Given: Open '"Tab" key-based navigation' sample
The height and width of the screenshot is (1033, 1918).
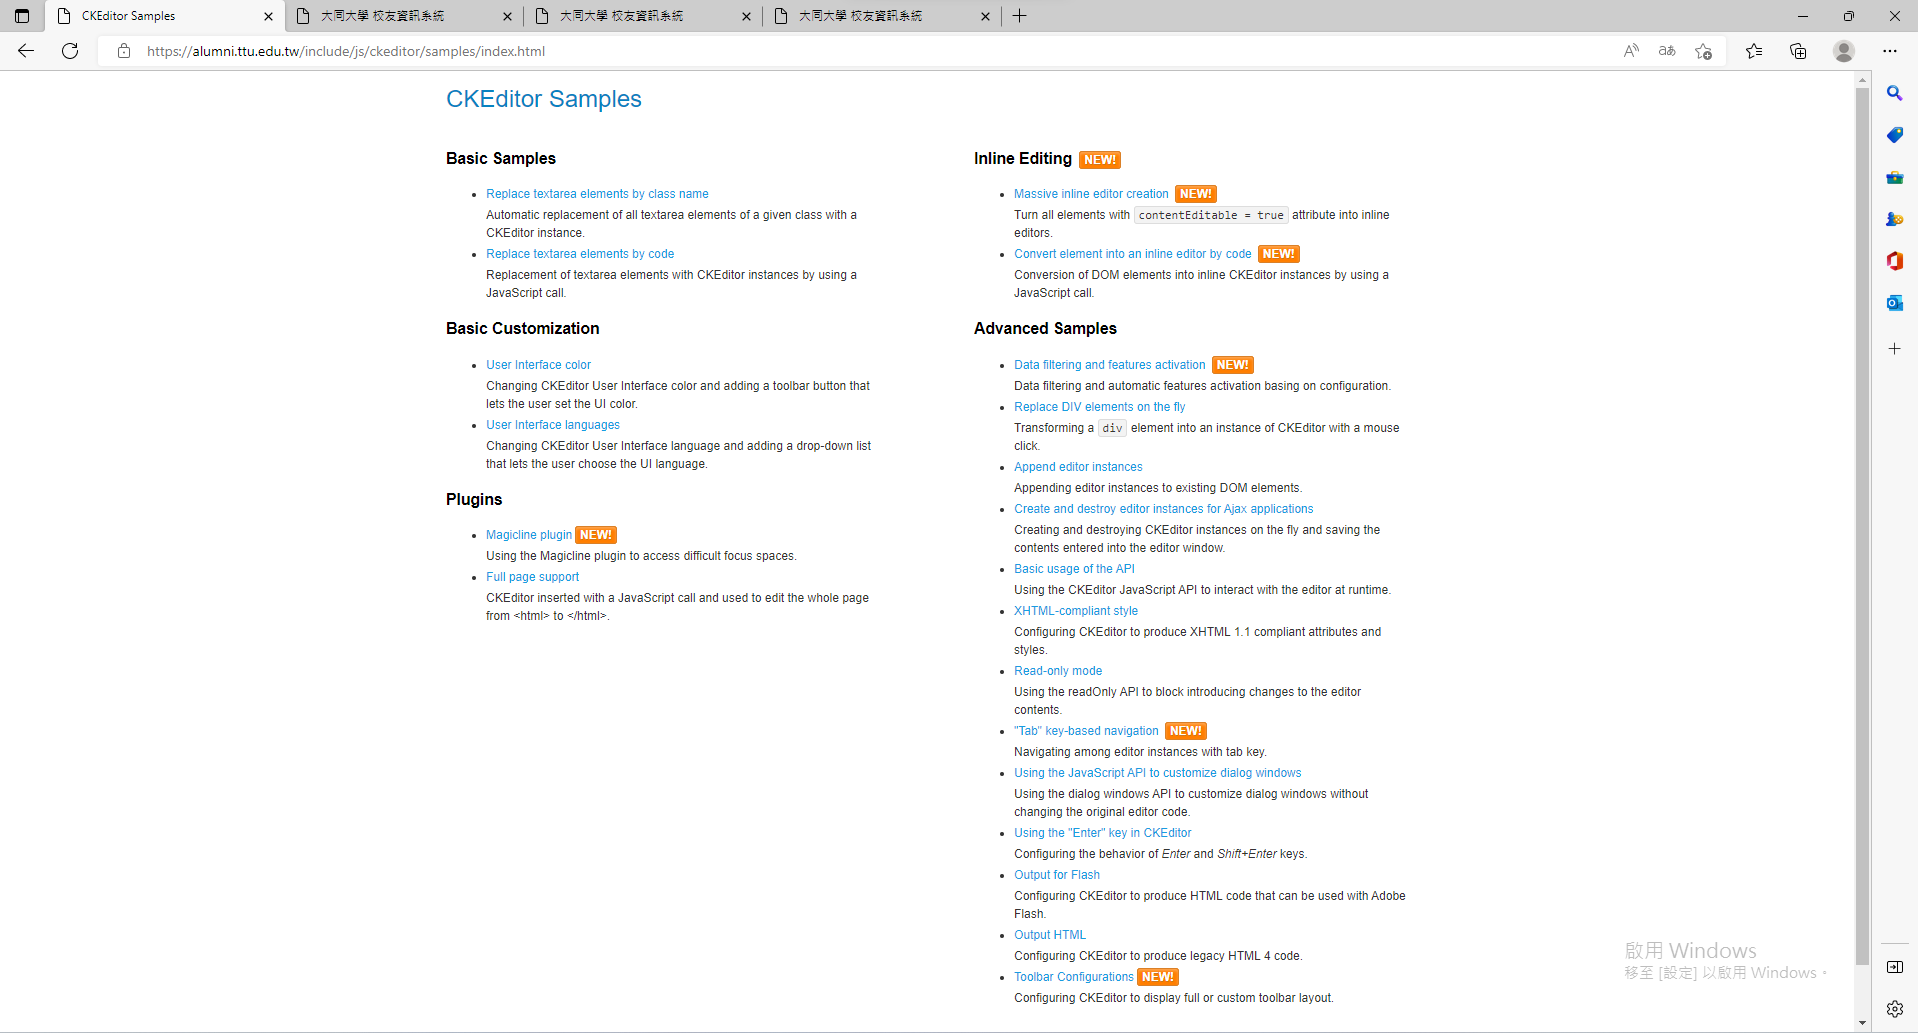Looking at the screenshot, I should 1086,731.
